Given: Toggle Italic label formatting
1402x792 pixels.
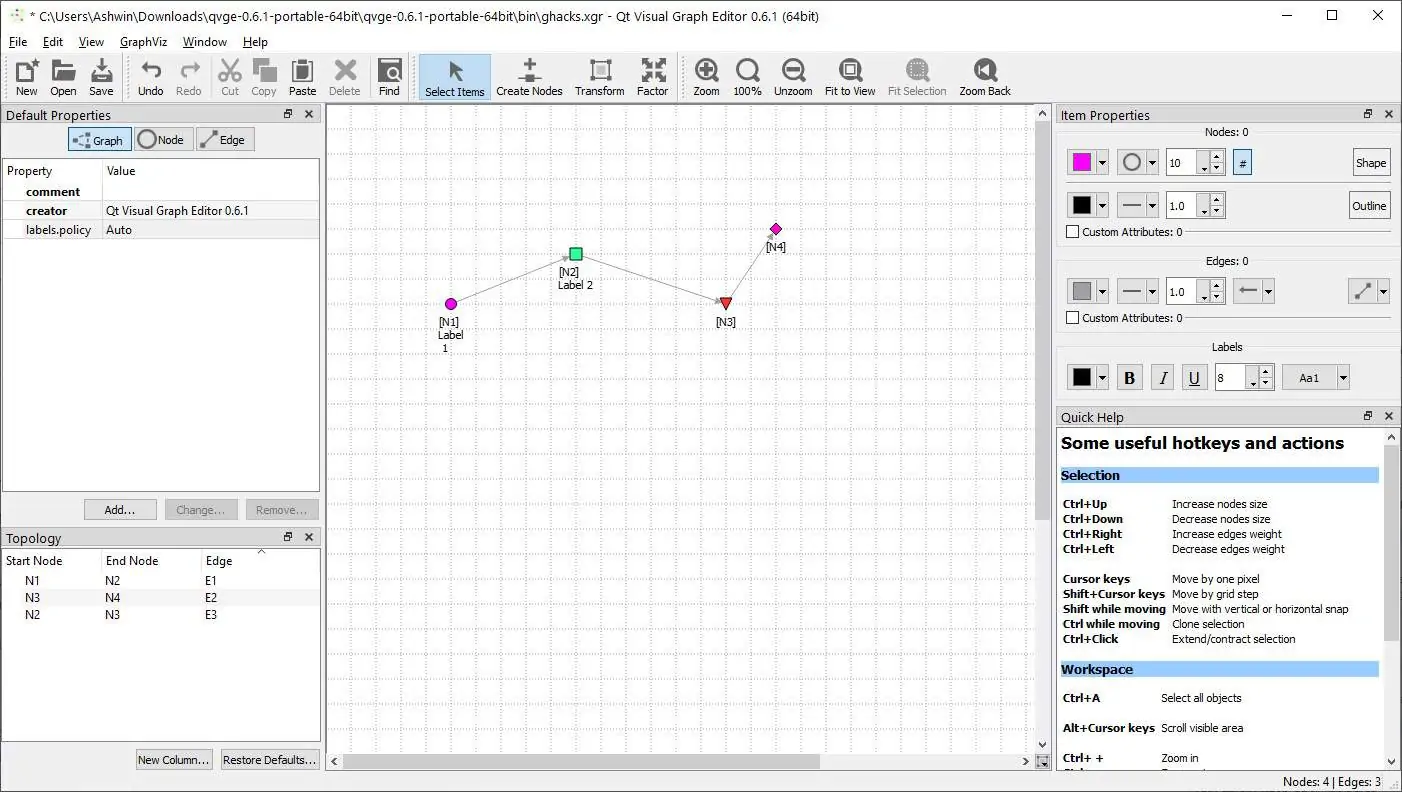Looking at the screenshot, I should tap(1162, 378).
